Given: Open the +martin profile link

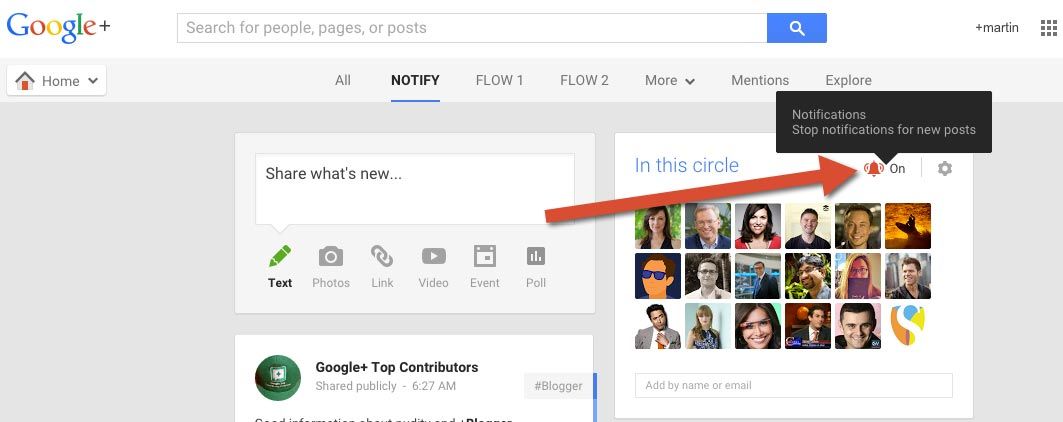Looking at the screenshot, I should [x=997, y=28].
